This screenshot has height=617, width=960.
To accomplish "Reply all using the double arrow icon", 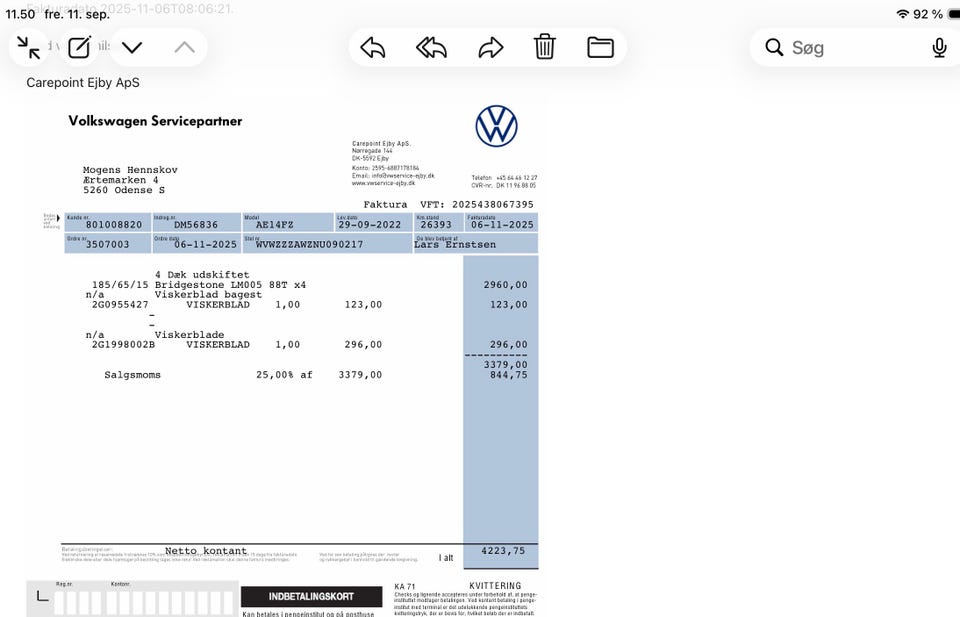I will (x=431, y=47).
